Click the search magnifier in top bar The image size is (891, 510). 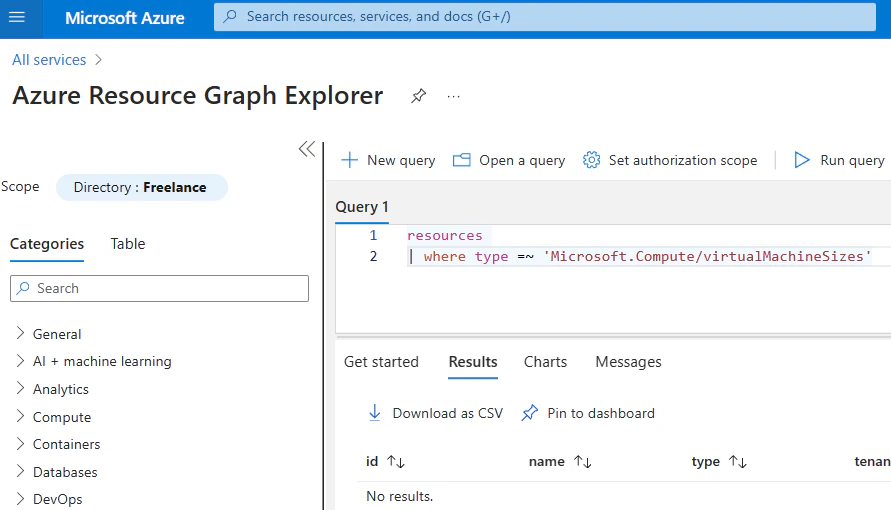(230, 16)
